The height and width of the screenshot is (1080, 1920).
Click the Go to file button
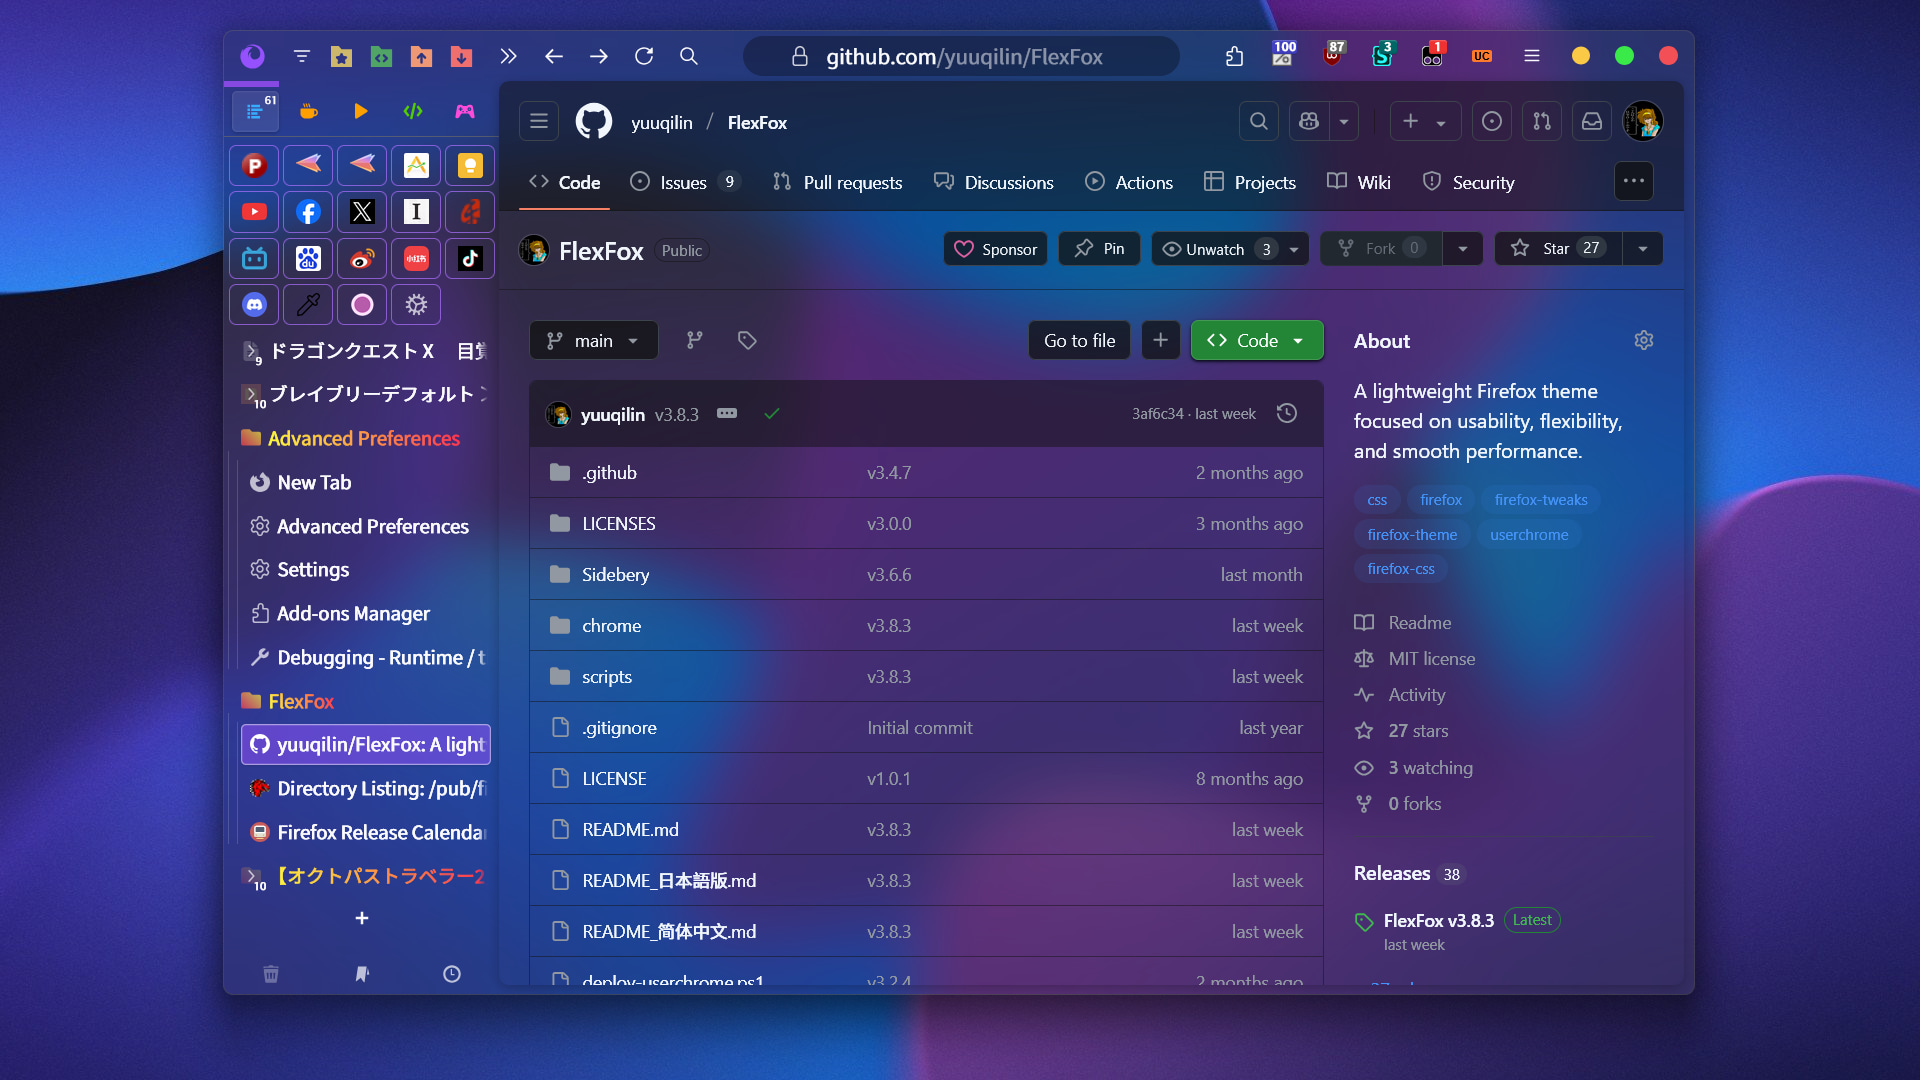coord(1079,340)
